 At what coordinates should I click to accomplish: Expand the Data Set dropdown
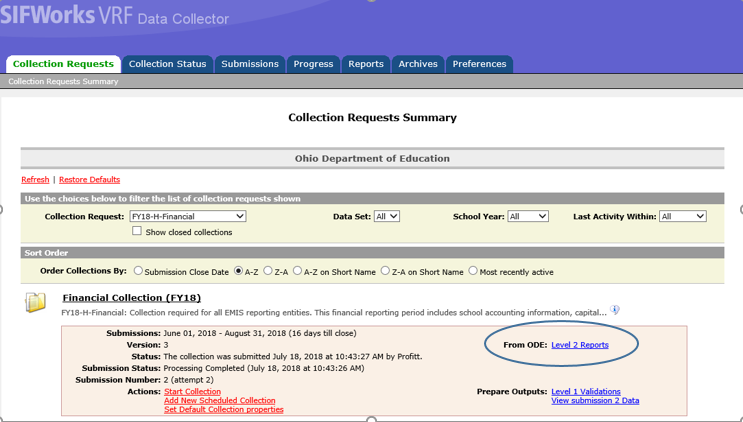(x=387, y=216)
